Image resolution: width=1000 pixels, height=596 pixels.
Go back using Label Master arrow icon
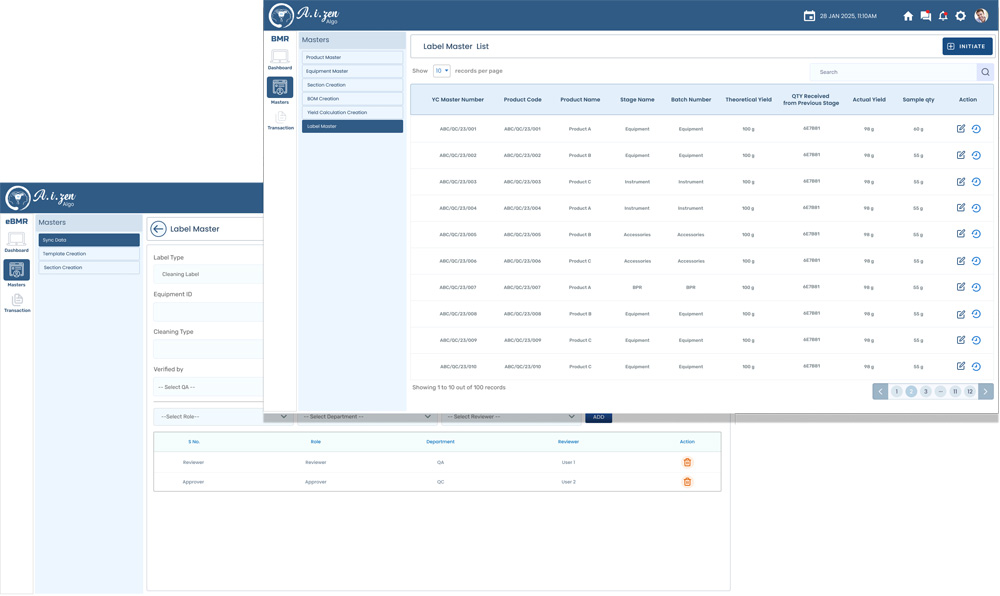pyautogui.click(x=158, y=229)
